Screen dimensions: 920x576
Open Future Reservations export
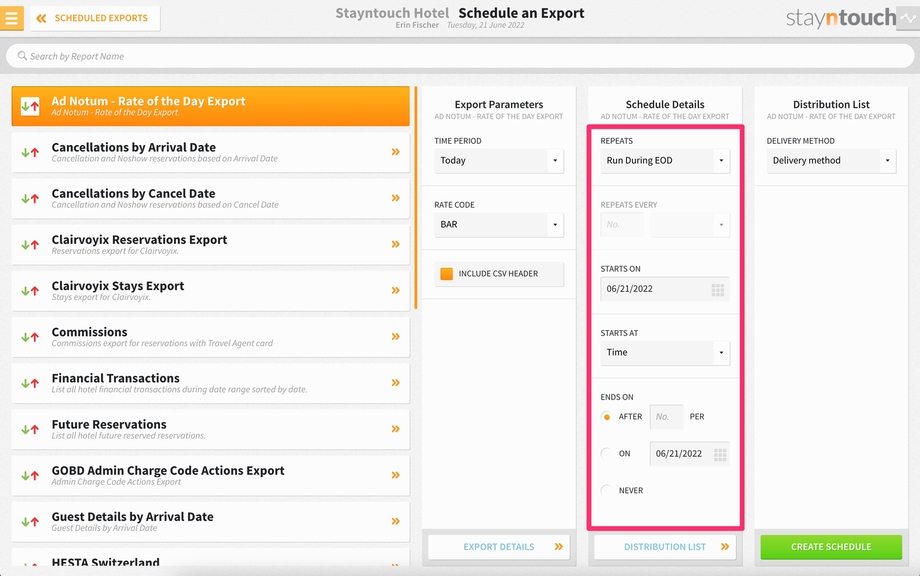[211, 429]
